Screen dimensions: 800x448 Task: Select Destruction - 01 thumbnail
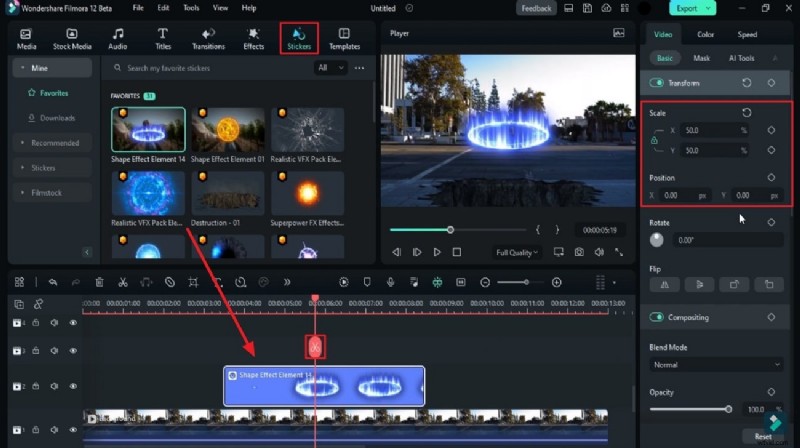228,193
